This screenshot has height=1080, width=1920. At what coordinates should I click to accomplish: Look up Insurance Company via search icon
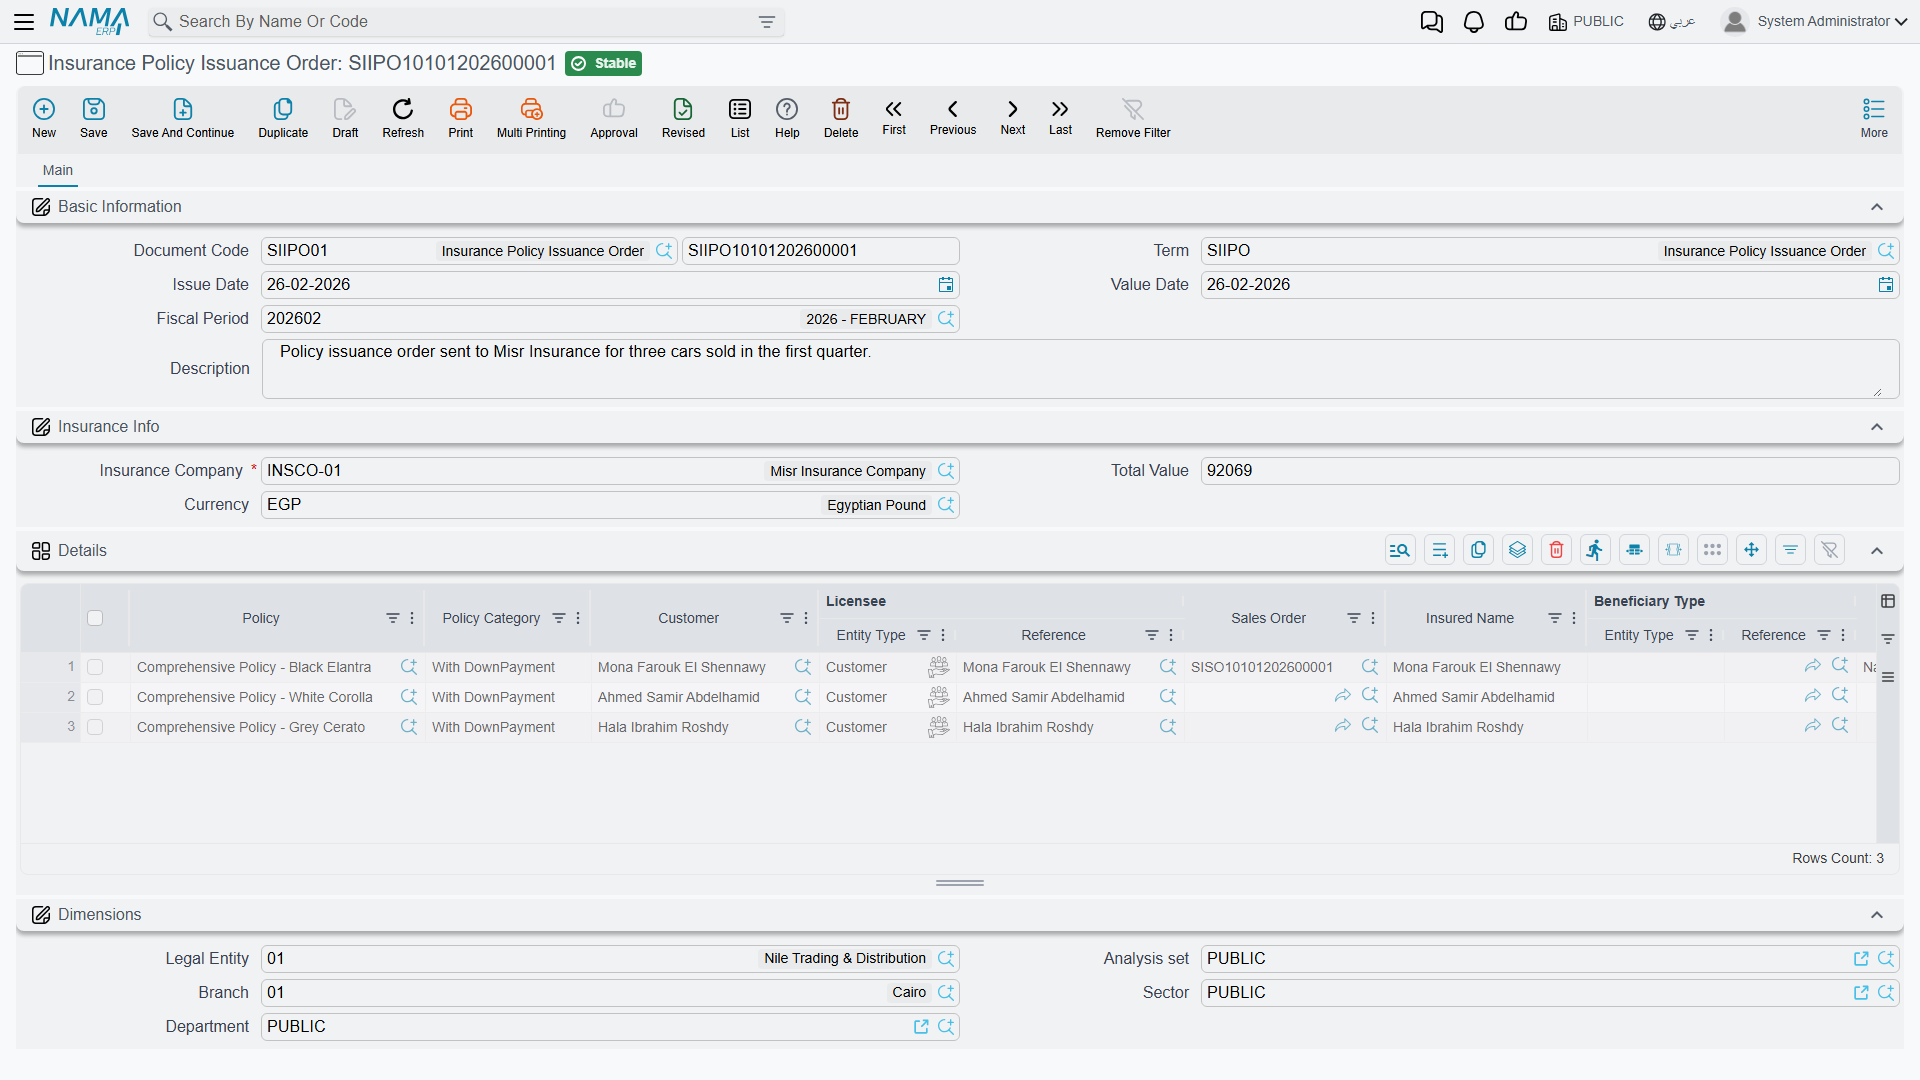946,471
